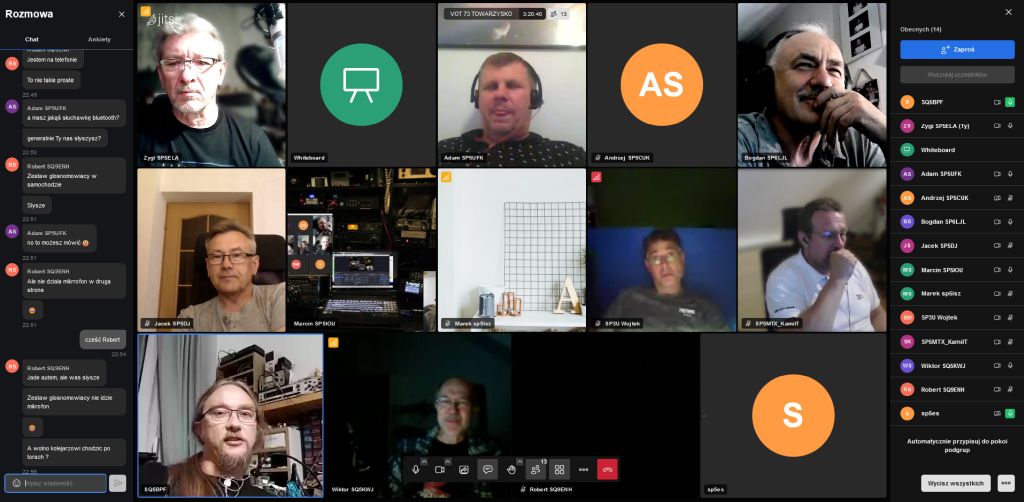The width and height of the screenshot is (1024, 502).
Task: Click connection indicator on Zygi SP5ELA tile
Action: point(146,11)
